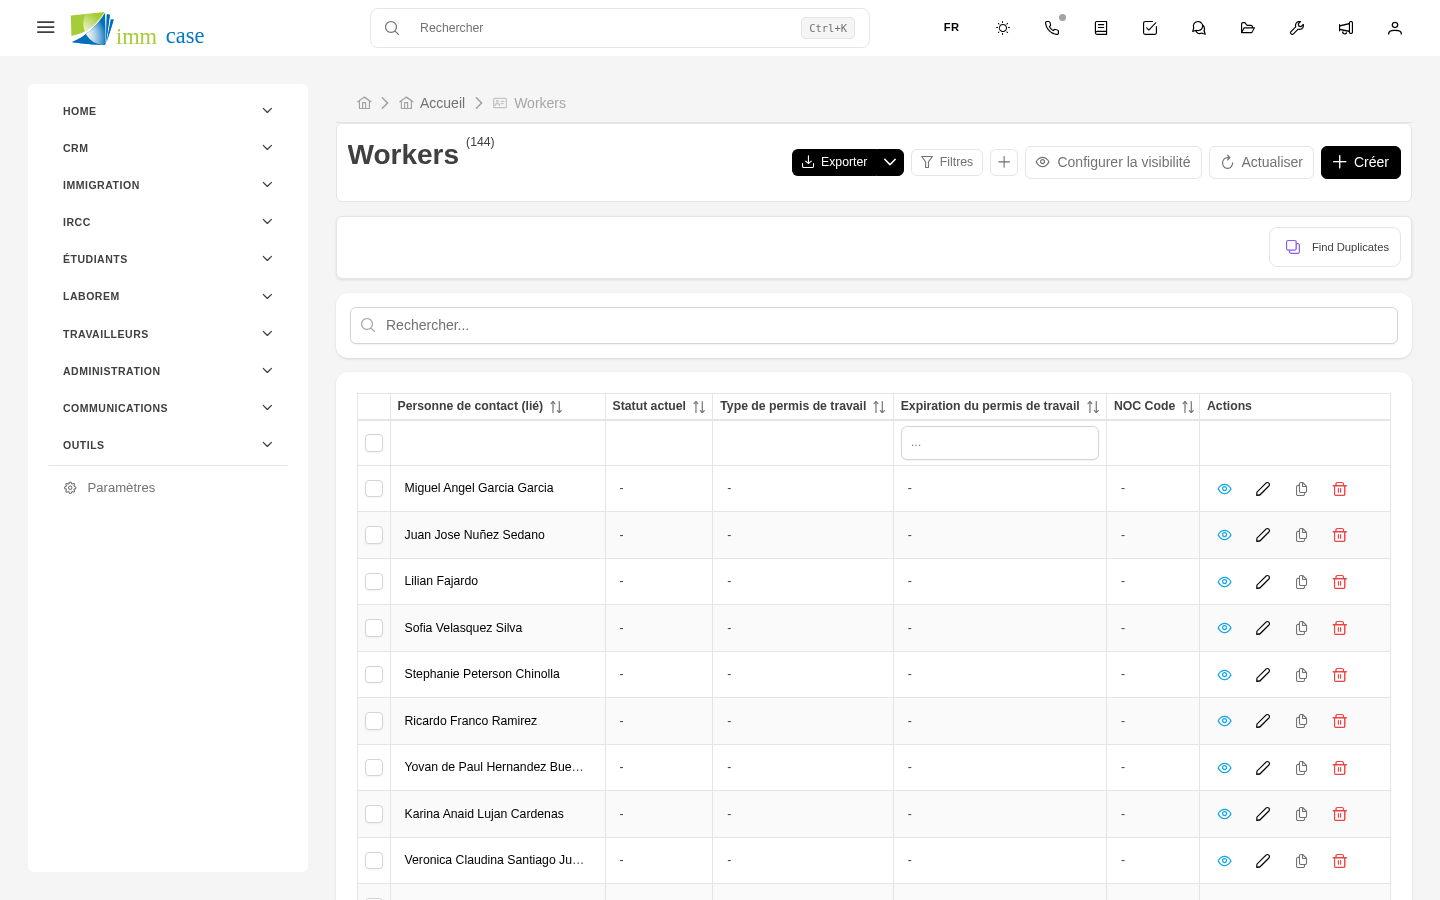Open the wrench tools icon in header
This screenshot has width=1440, height=900.
(1297, 28)
